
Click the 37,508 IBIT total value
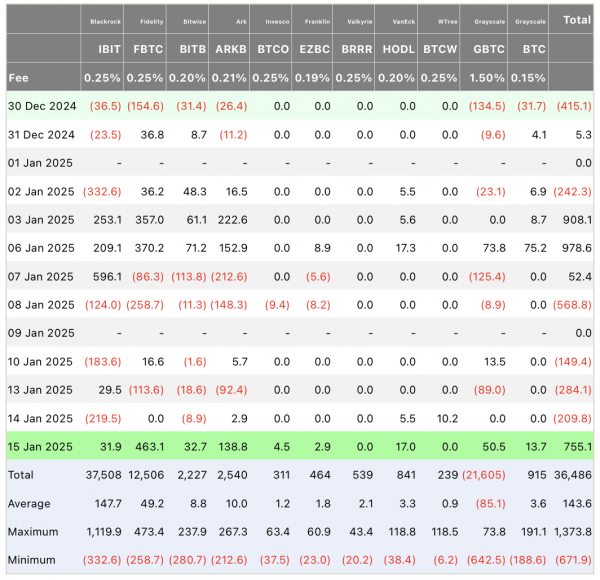(103, 475)
